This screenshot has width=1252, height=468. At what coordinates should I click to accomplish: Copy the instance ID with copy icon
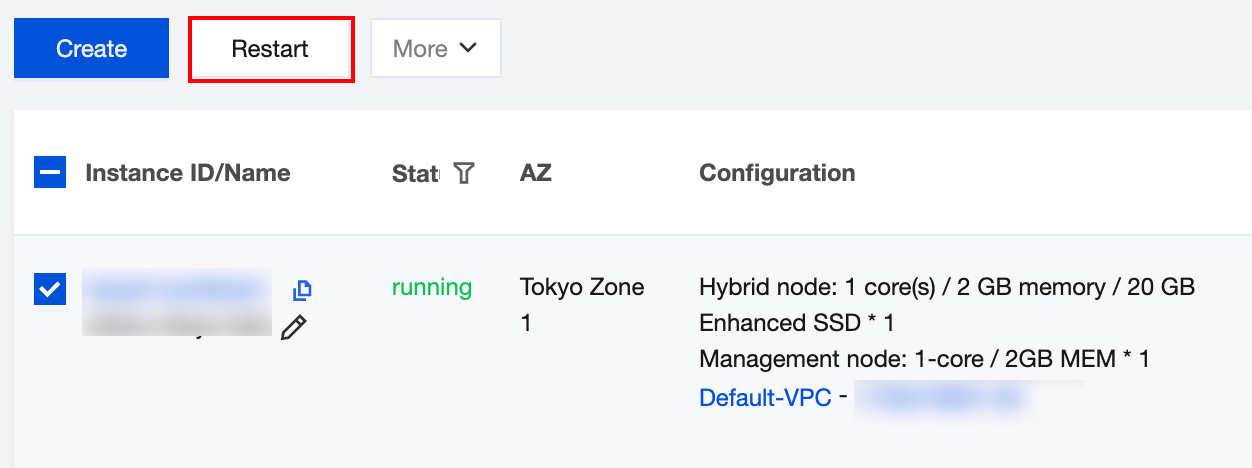[x=302, y=290]
